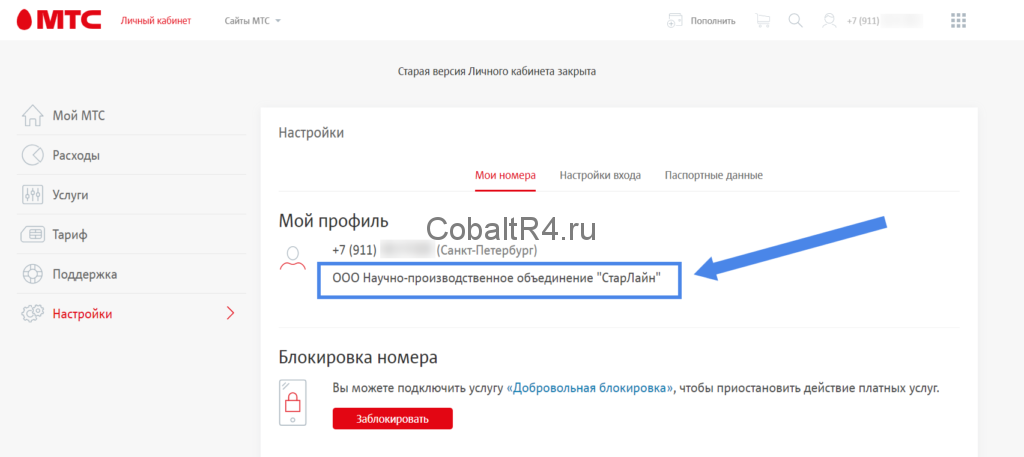
Task: Click the pie chart Расходы icon
Action: (33, 155)
